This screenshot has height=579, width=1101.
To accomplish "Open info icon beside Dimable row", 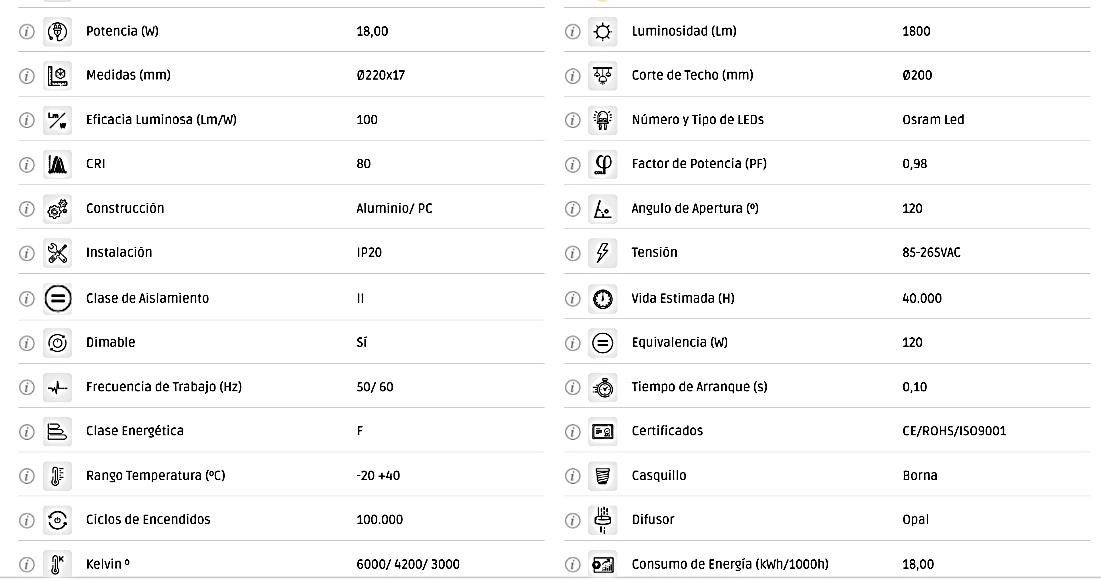I will click(26, 342).
